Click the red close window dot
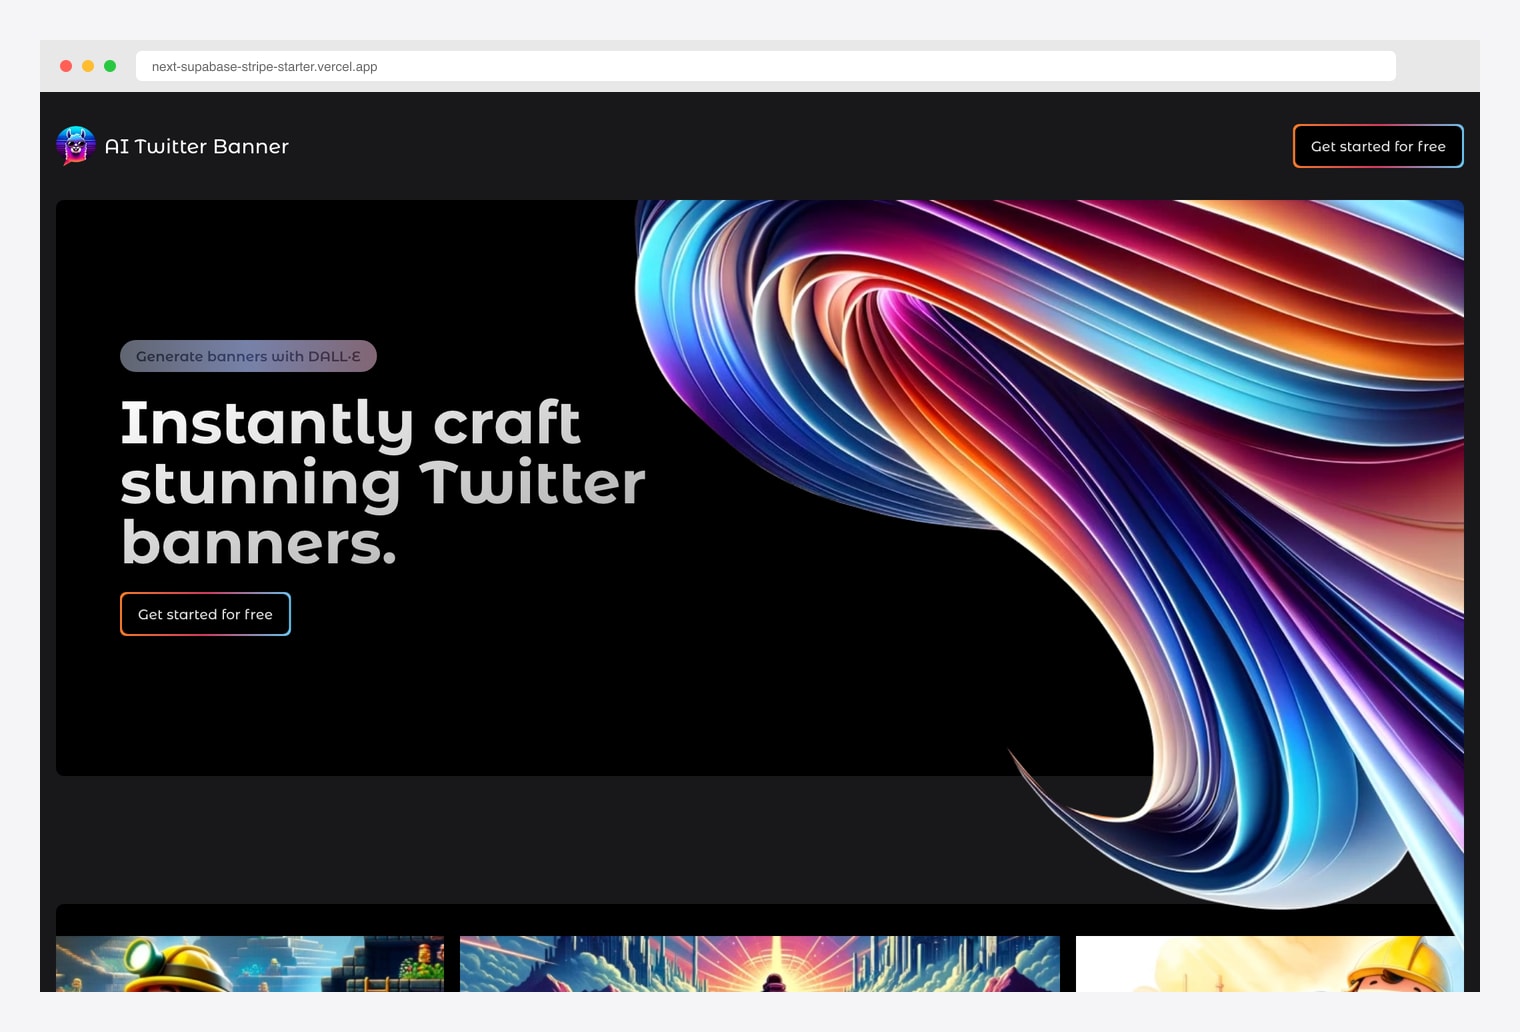The width and height of the screenshot is (1520, 1032). pos(66,66)
